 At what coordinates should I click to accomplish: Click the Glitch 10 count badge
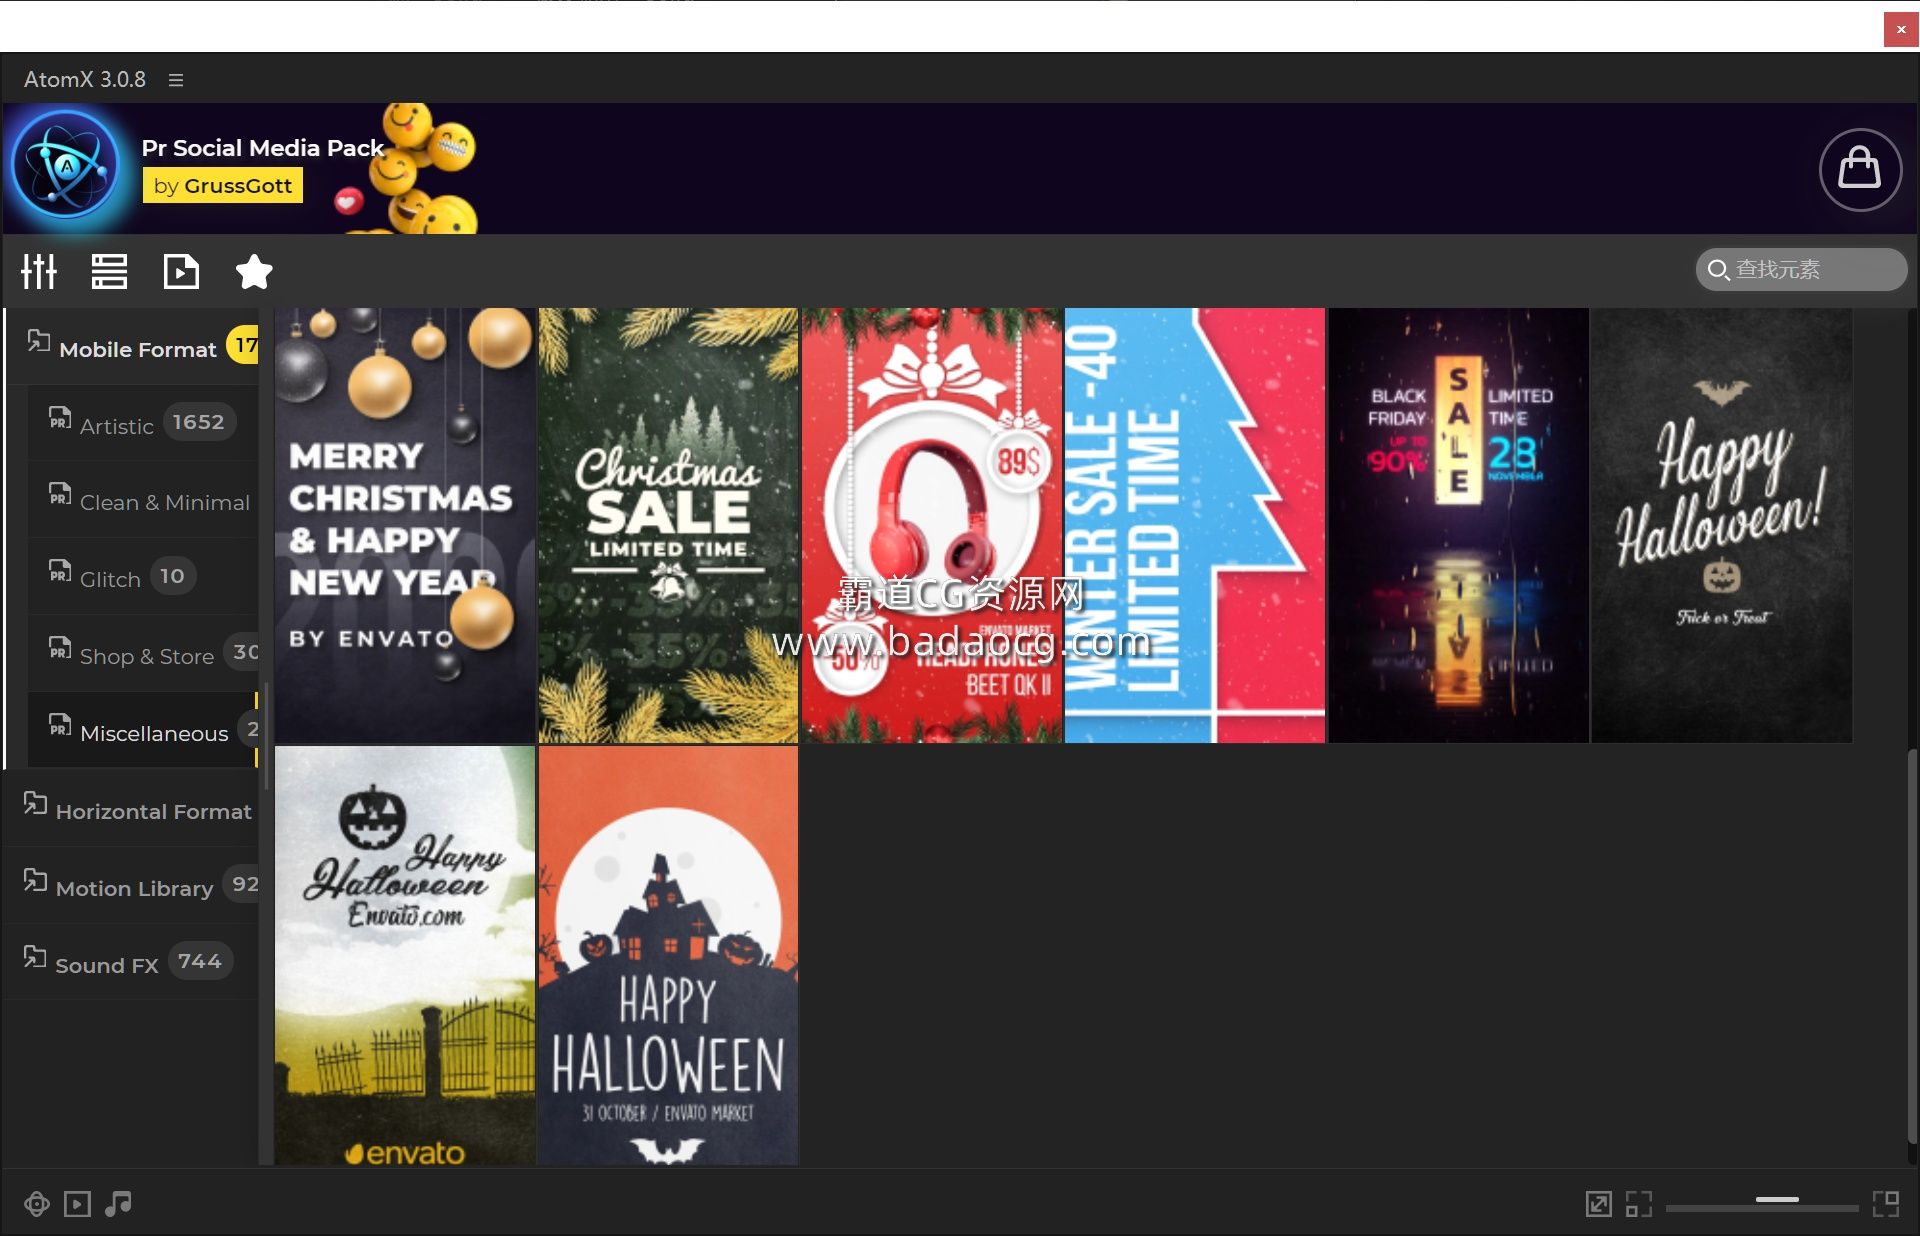[x=172, y=576]
